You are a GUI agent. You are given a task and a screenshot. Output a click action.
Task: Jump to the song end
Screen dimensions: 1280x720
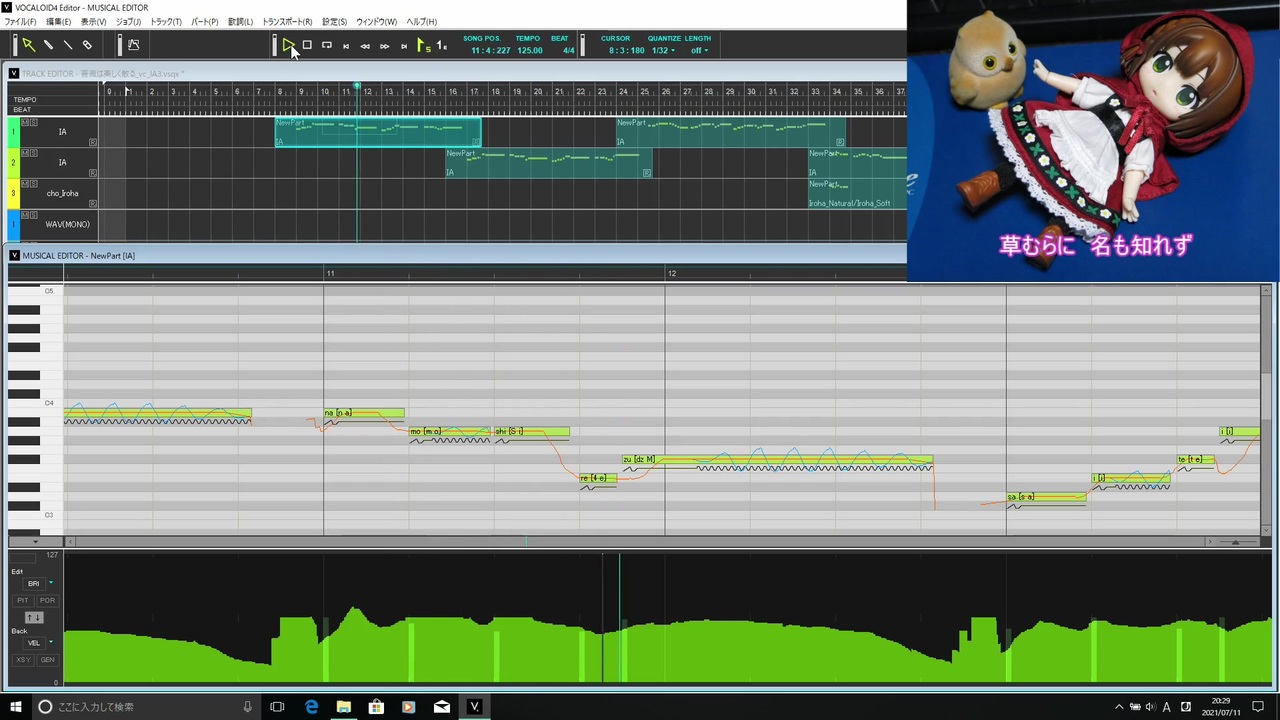pyautogui.click(x=404, y=46)
